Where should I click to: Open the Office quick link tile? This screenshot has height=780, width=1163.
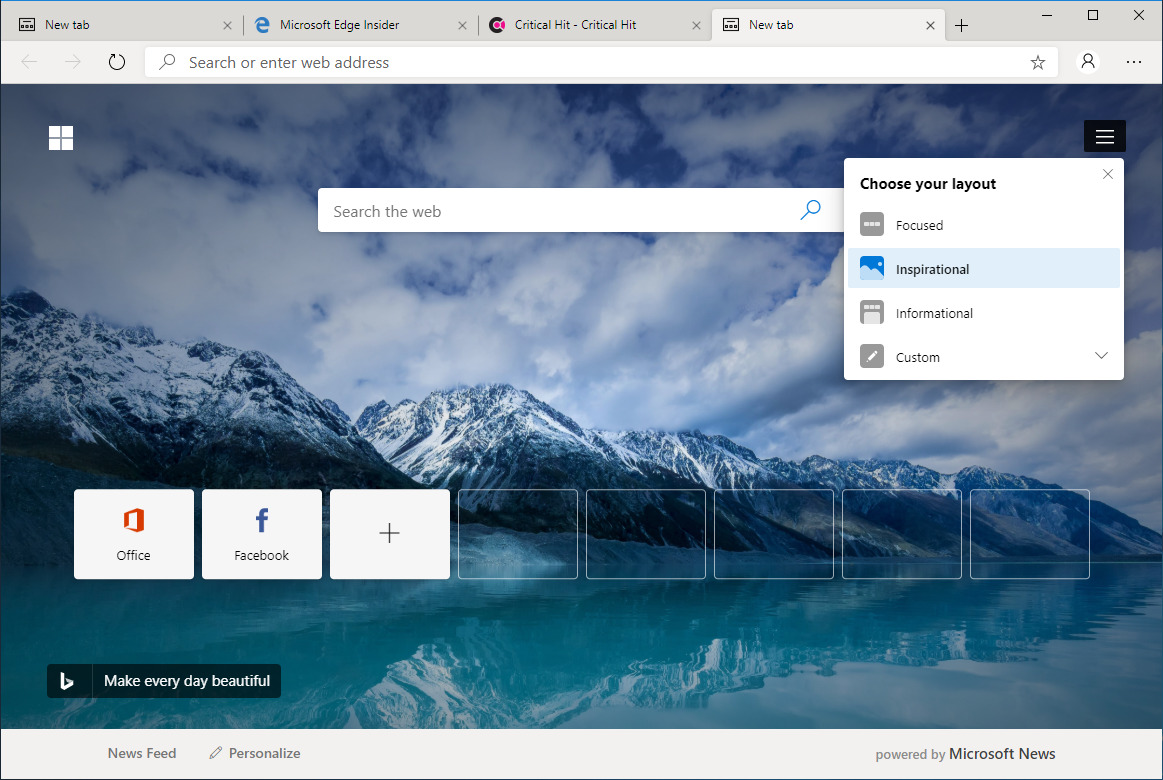(x=134, y=534)
